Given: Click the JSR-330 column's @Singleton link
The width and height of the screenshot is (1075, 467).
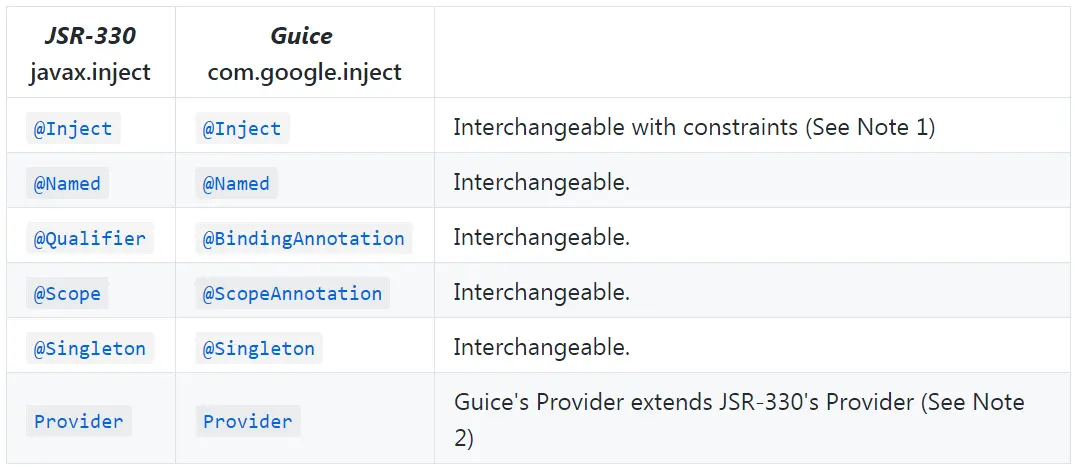Looking at the screenshot, I should [90, 349].
